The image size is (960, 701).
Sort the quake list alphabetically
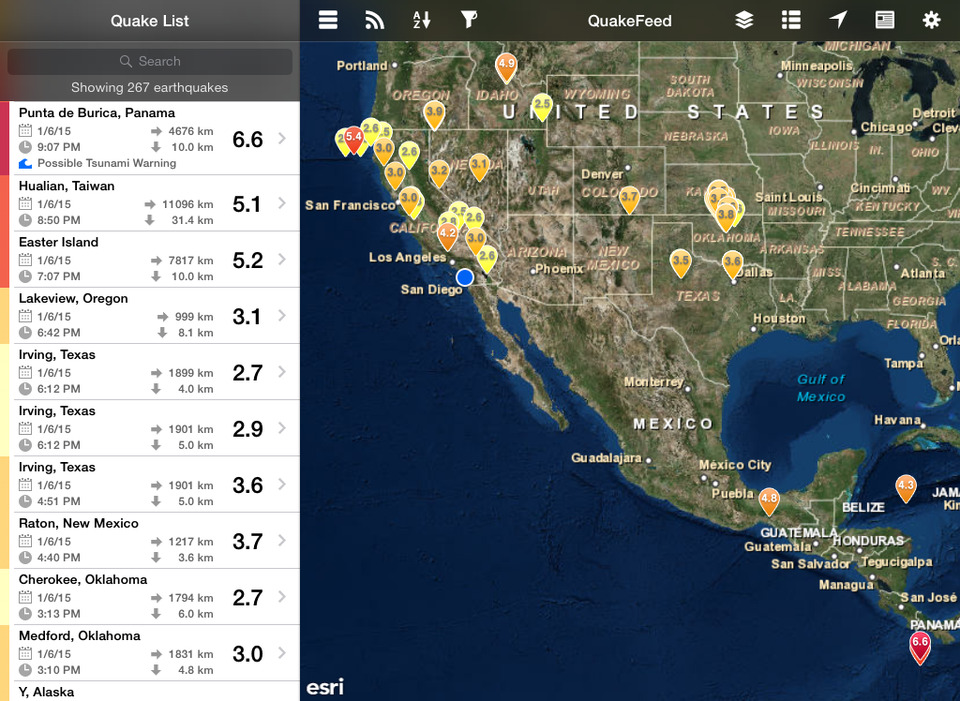click(x=421, y=20)
